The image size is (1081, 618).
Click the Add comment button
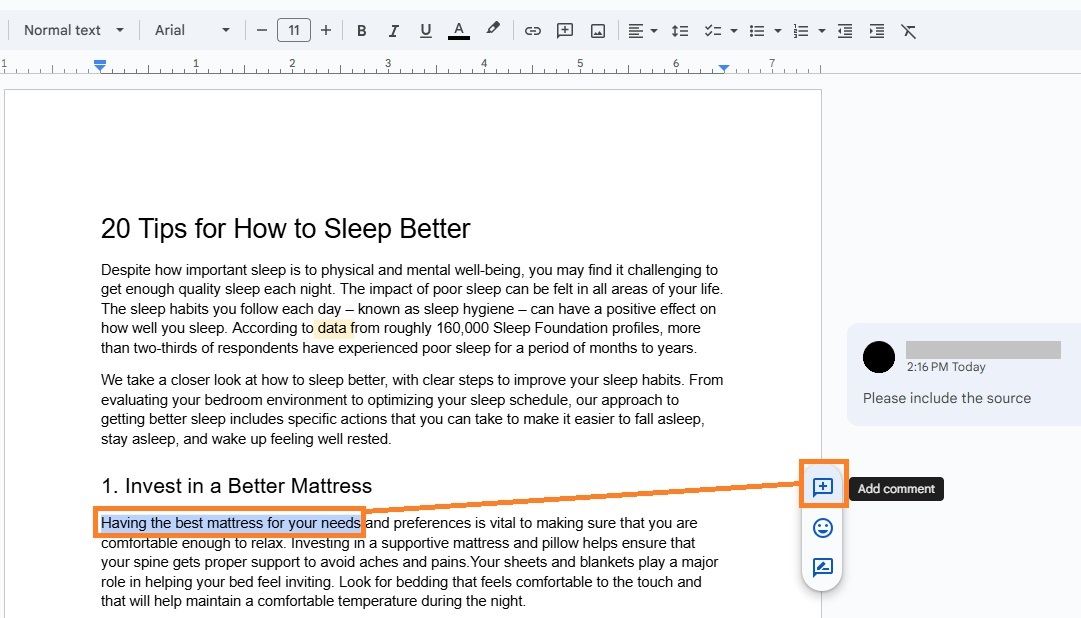tap(821, 487)
